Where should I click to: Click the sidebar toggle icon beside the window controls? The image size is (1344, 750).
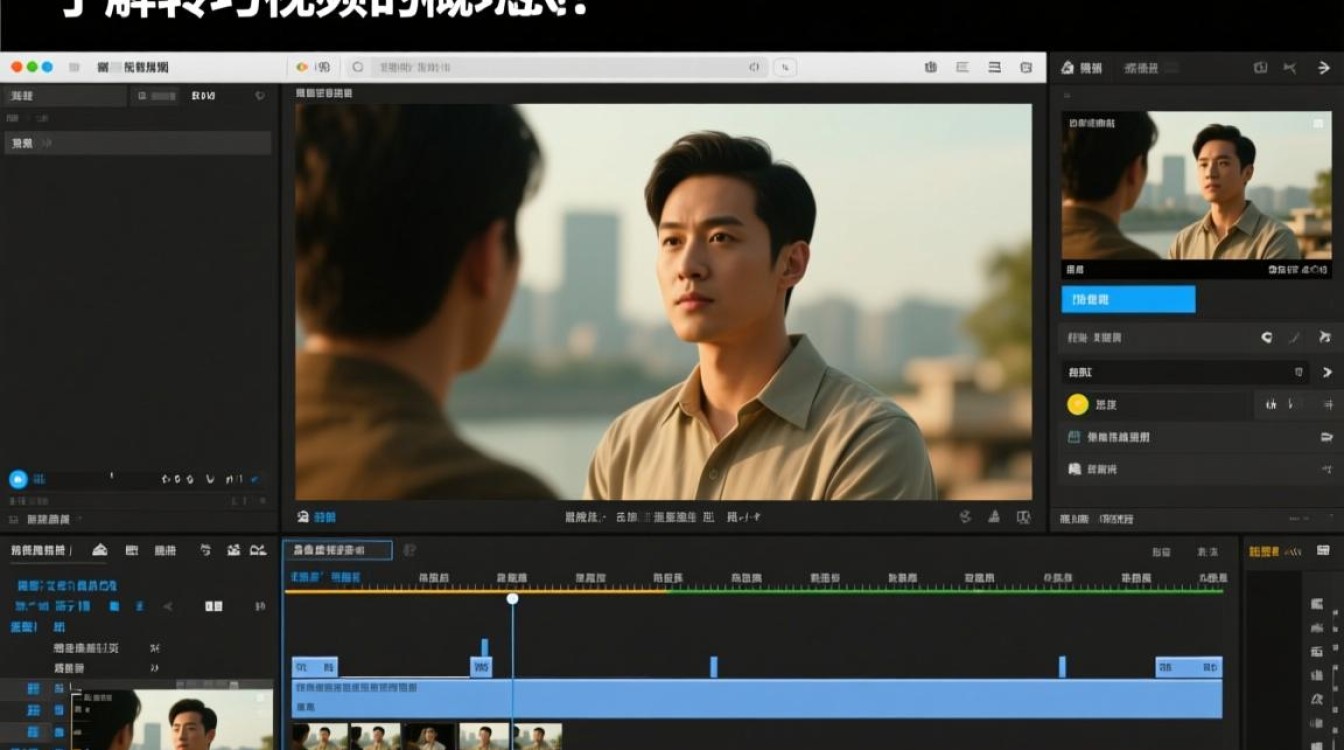pyautogui.click(x=74, y=67)
